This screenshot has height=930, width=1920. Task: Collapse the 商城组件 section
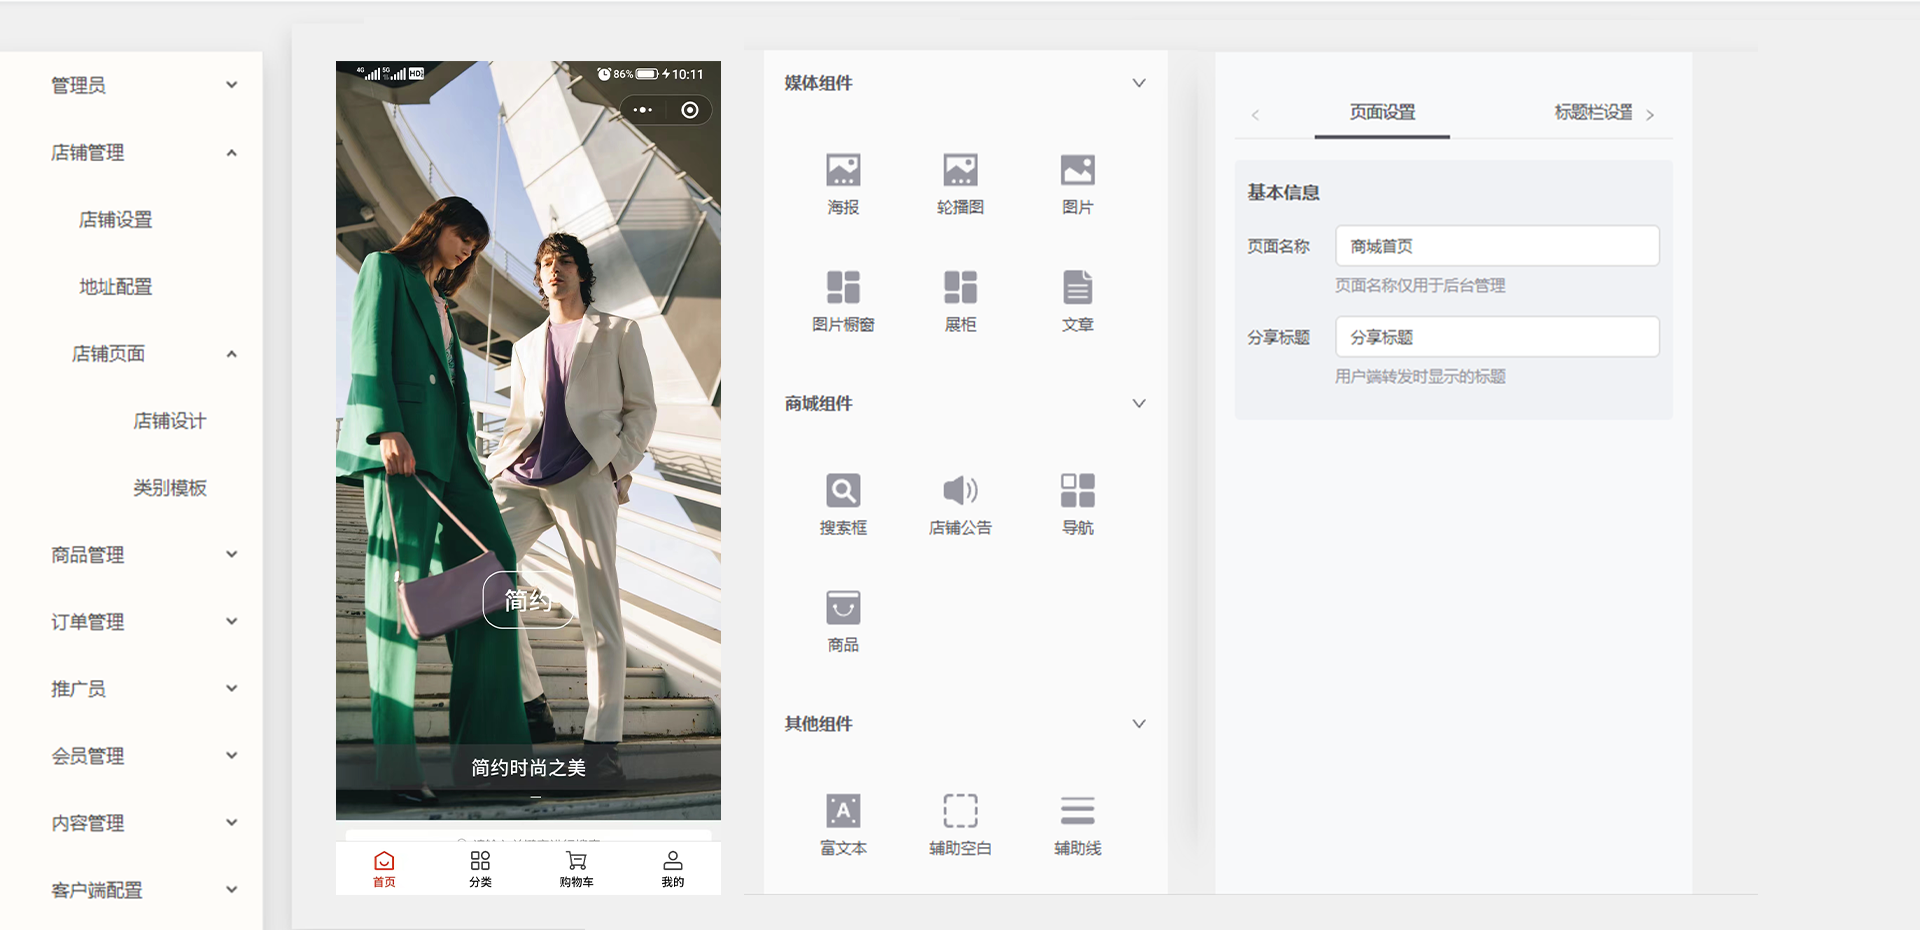tap(1138, 403)
